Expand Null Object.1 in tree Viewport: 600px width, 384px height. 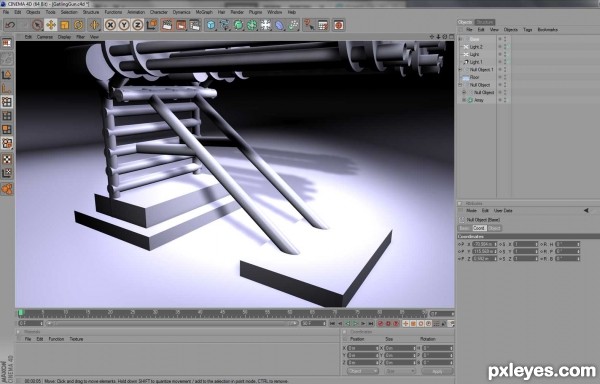[460, 70]
